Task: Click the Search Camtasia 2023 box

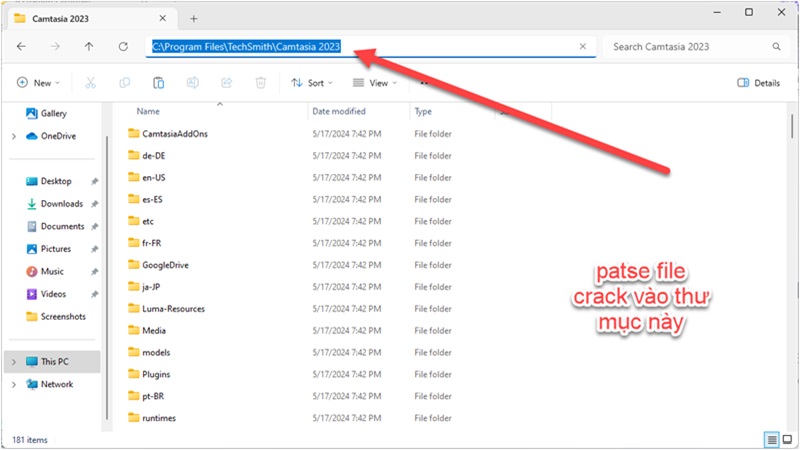Action: point(690,47)
